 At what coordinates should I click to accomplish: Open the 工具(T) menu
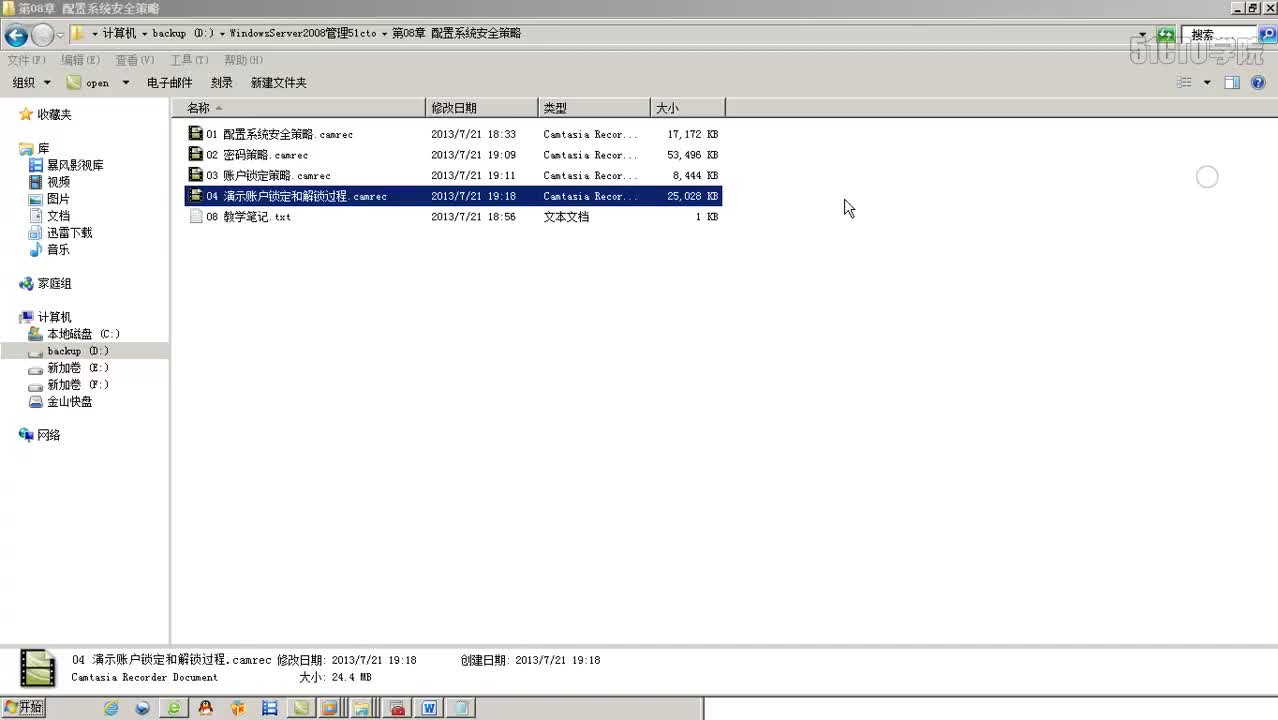tap(189, 60)
